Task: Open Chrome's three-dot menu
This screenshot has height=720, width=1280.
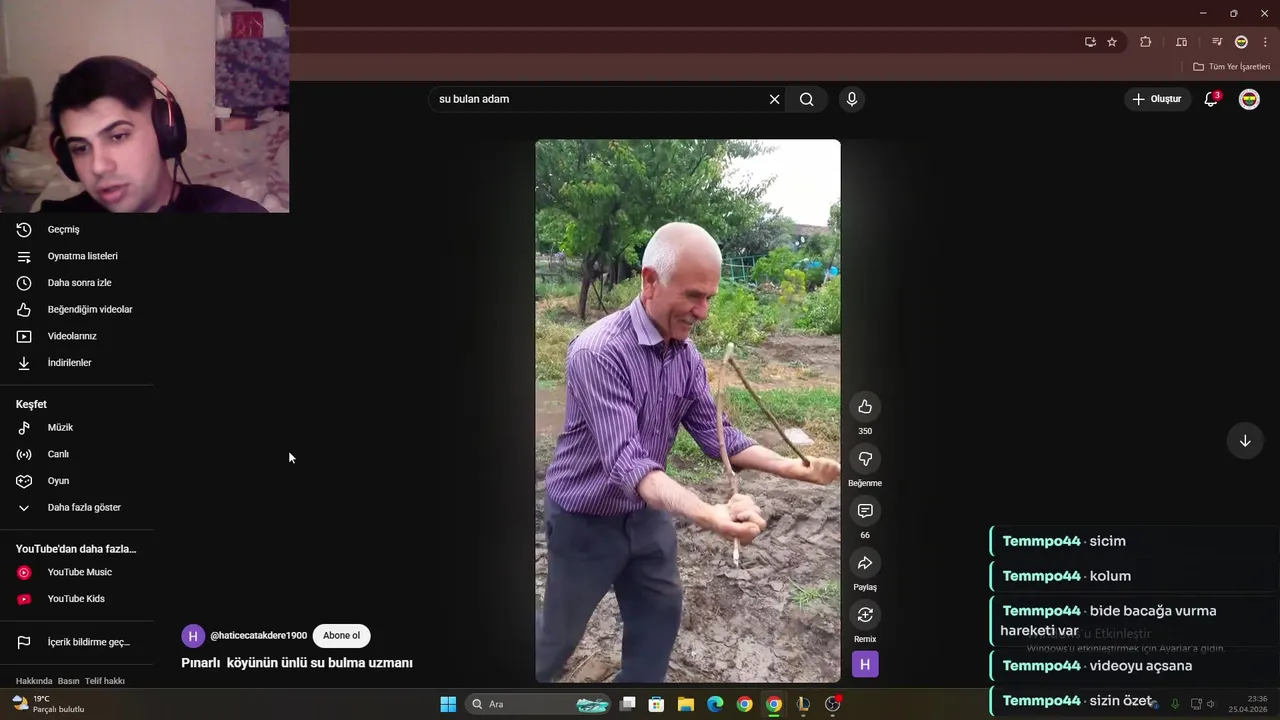Action: click(x=1265, y=42)
